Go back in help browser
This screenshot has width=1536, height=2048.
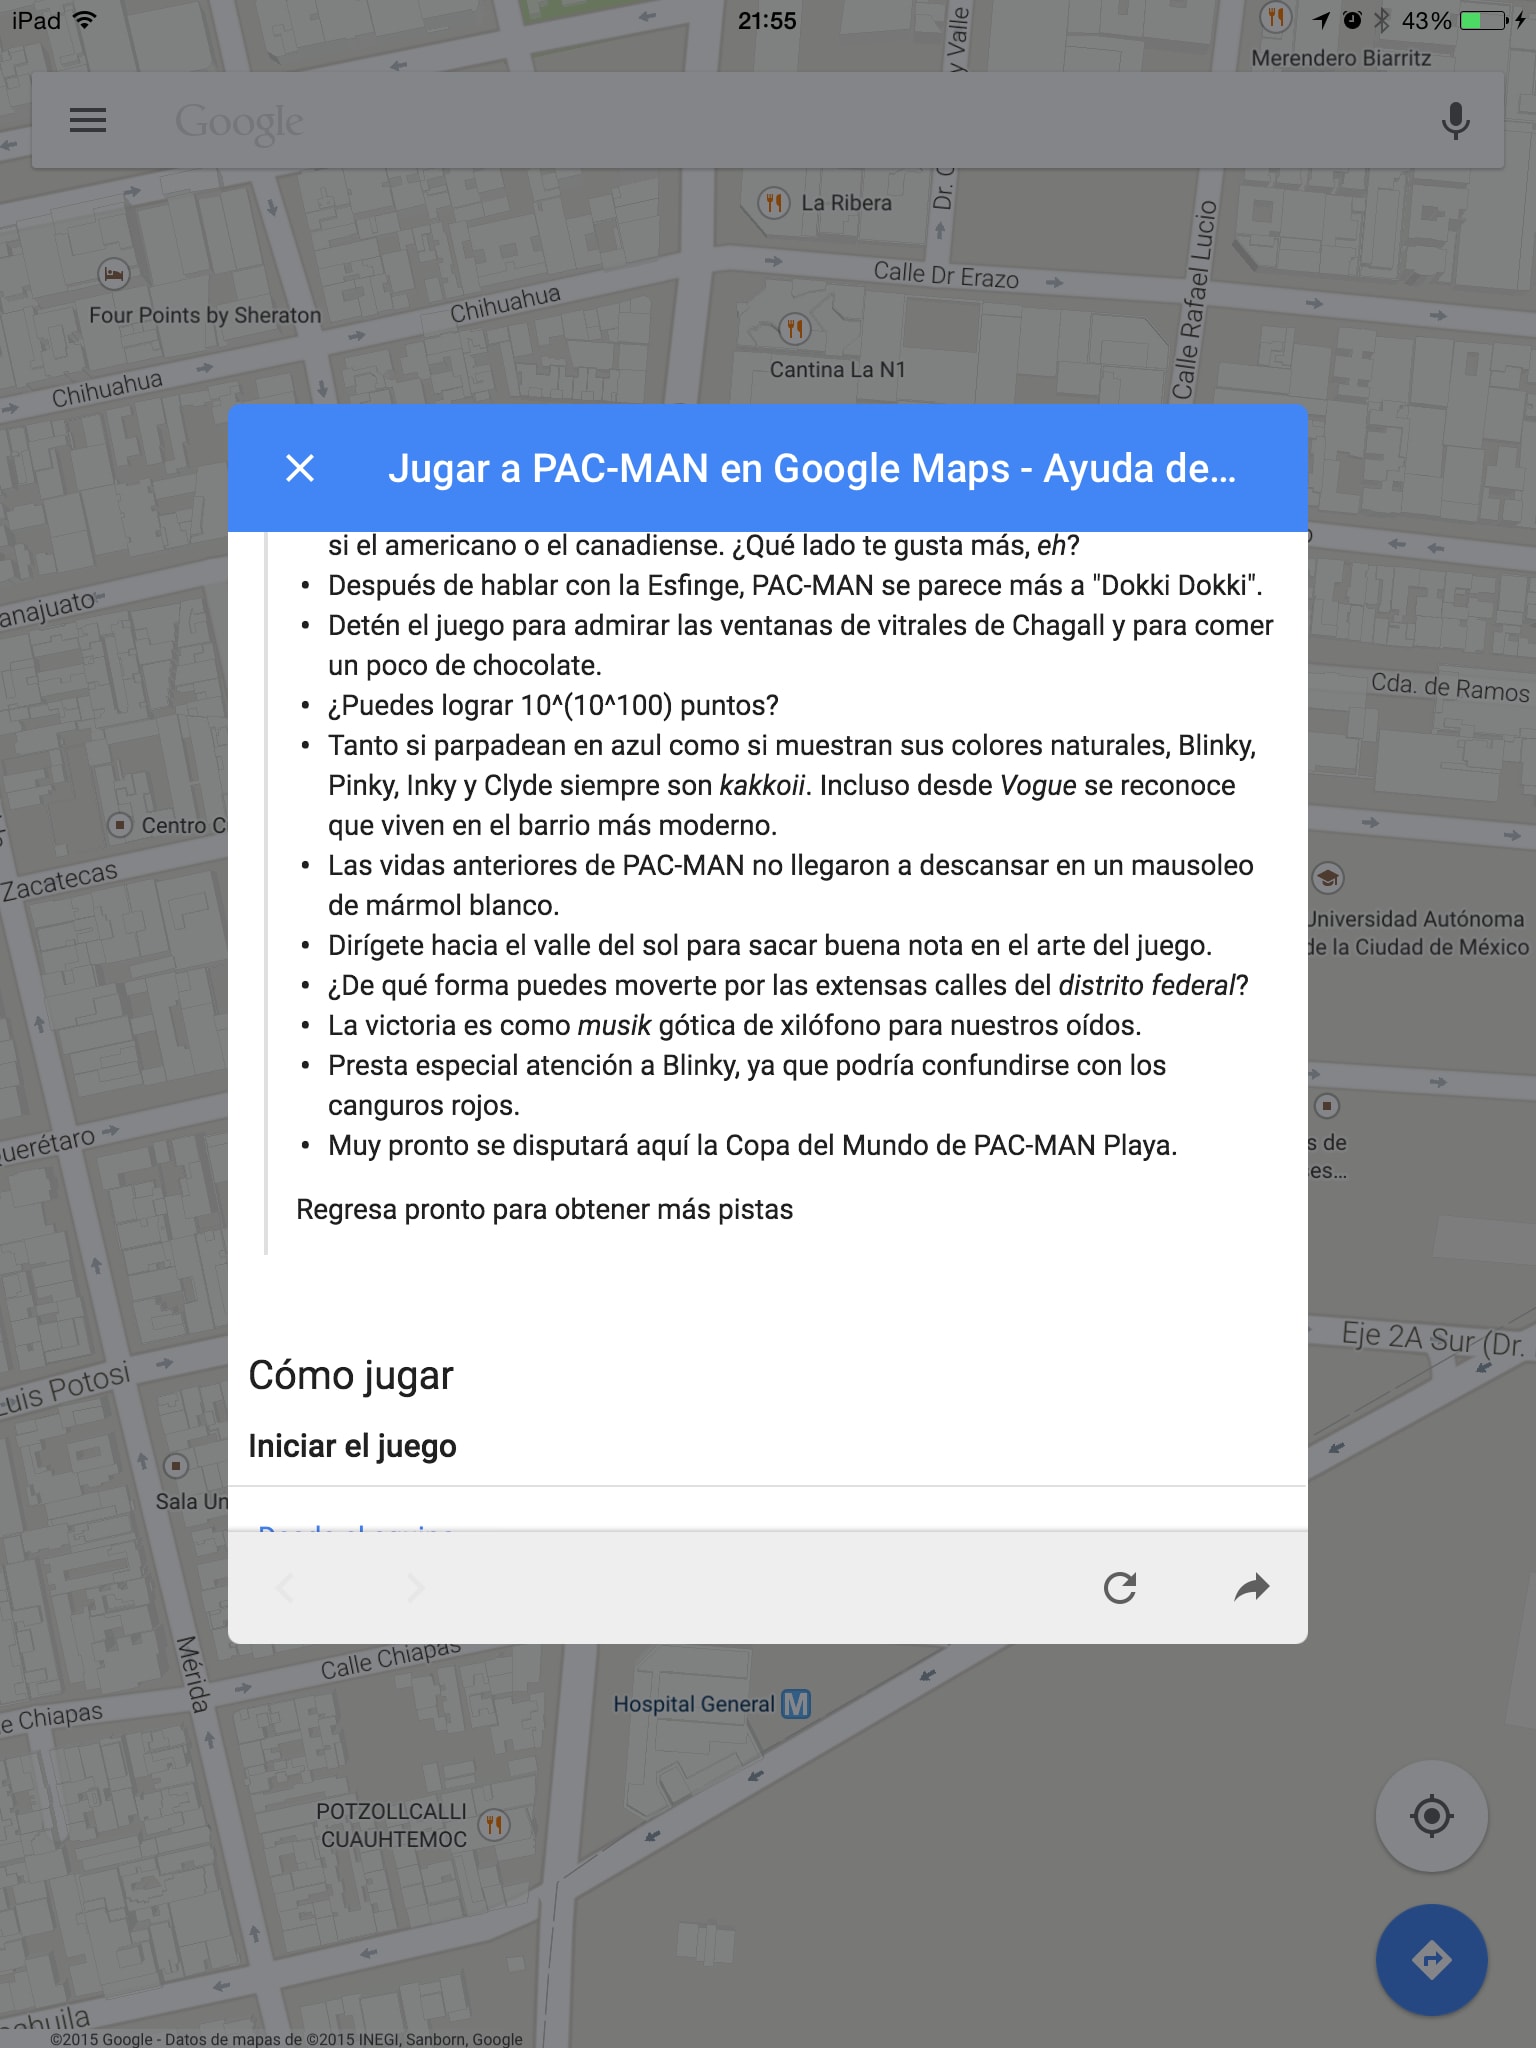click(x=285, y=1587)
